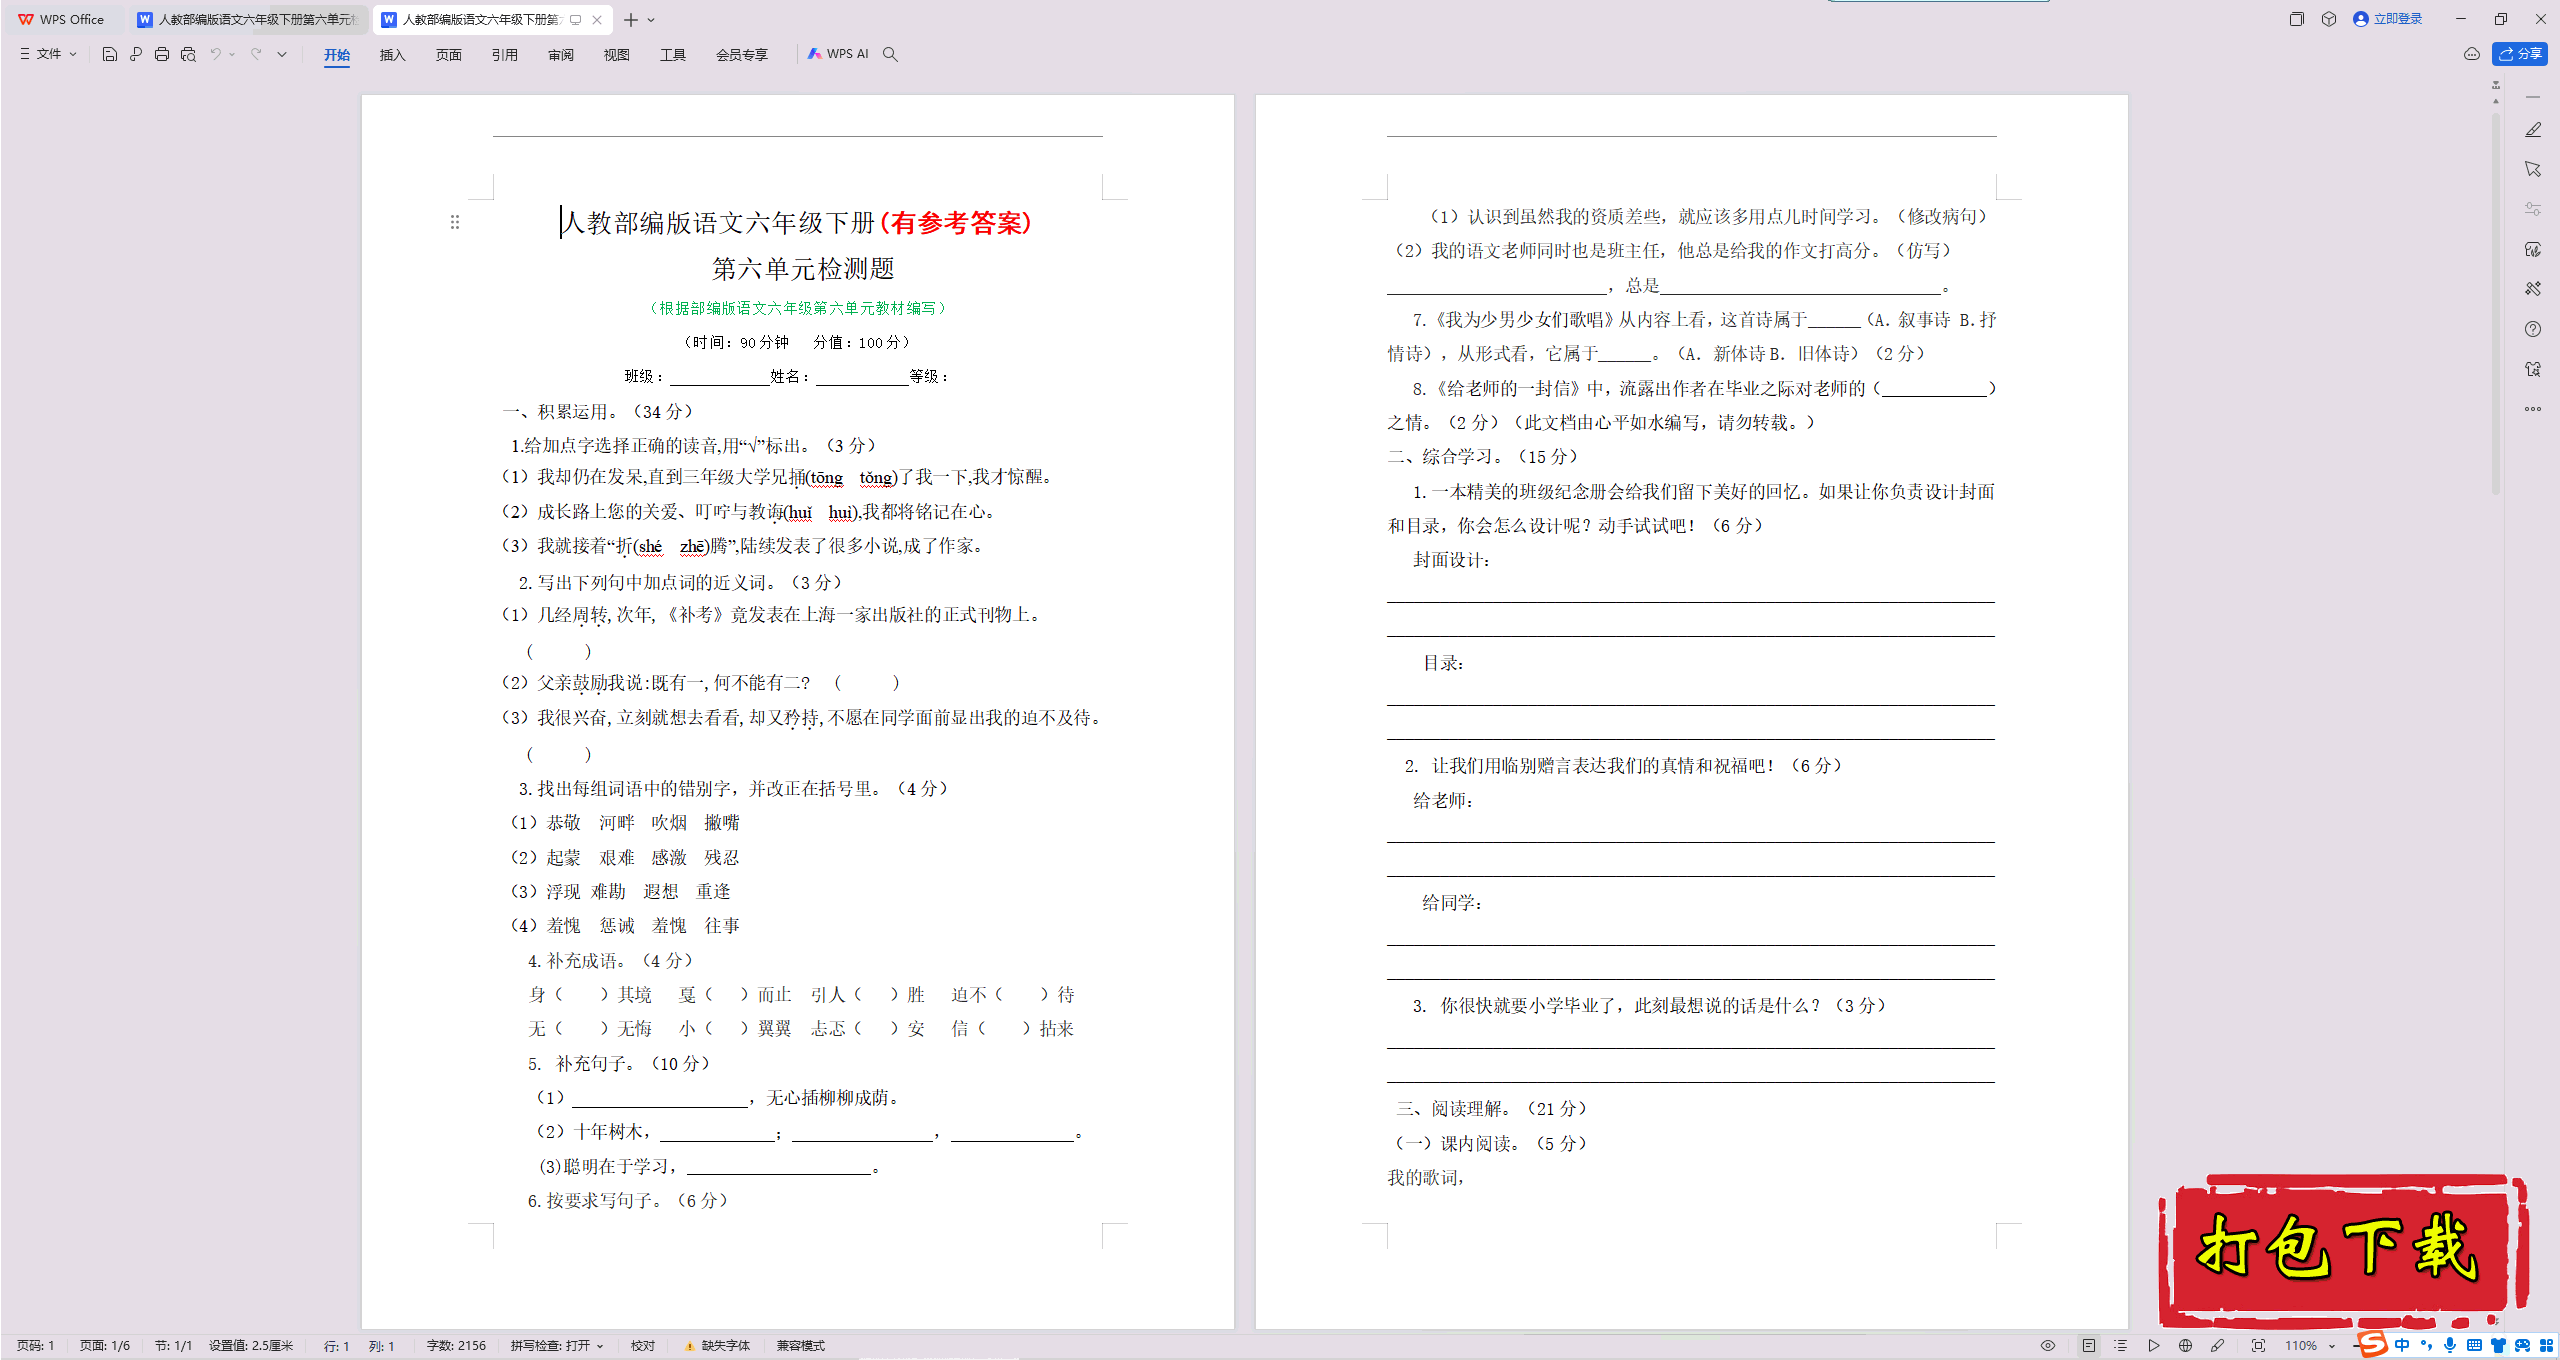Screen dimensions: 2560x1360
Task: Click the multi-window workspace icon in title bar
Action: click(2297, 19)
